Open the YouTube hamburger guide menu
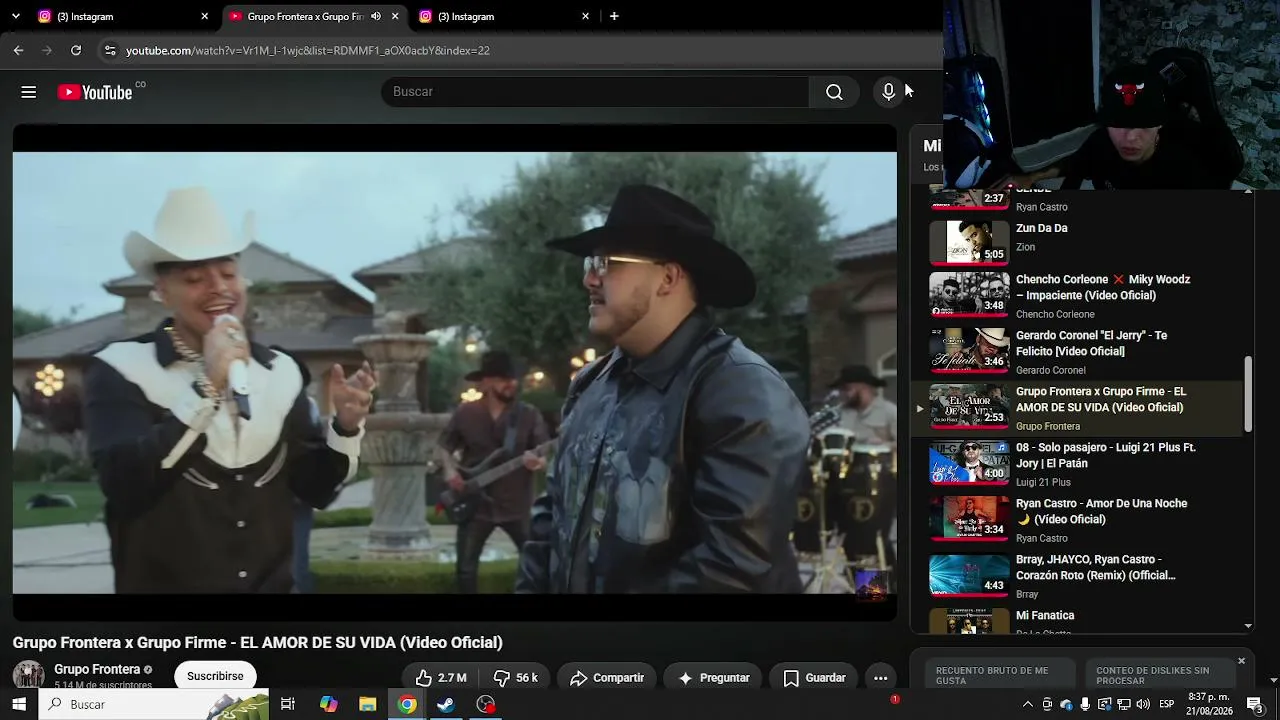 click(x=29, y=92)
